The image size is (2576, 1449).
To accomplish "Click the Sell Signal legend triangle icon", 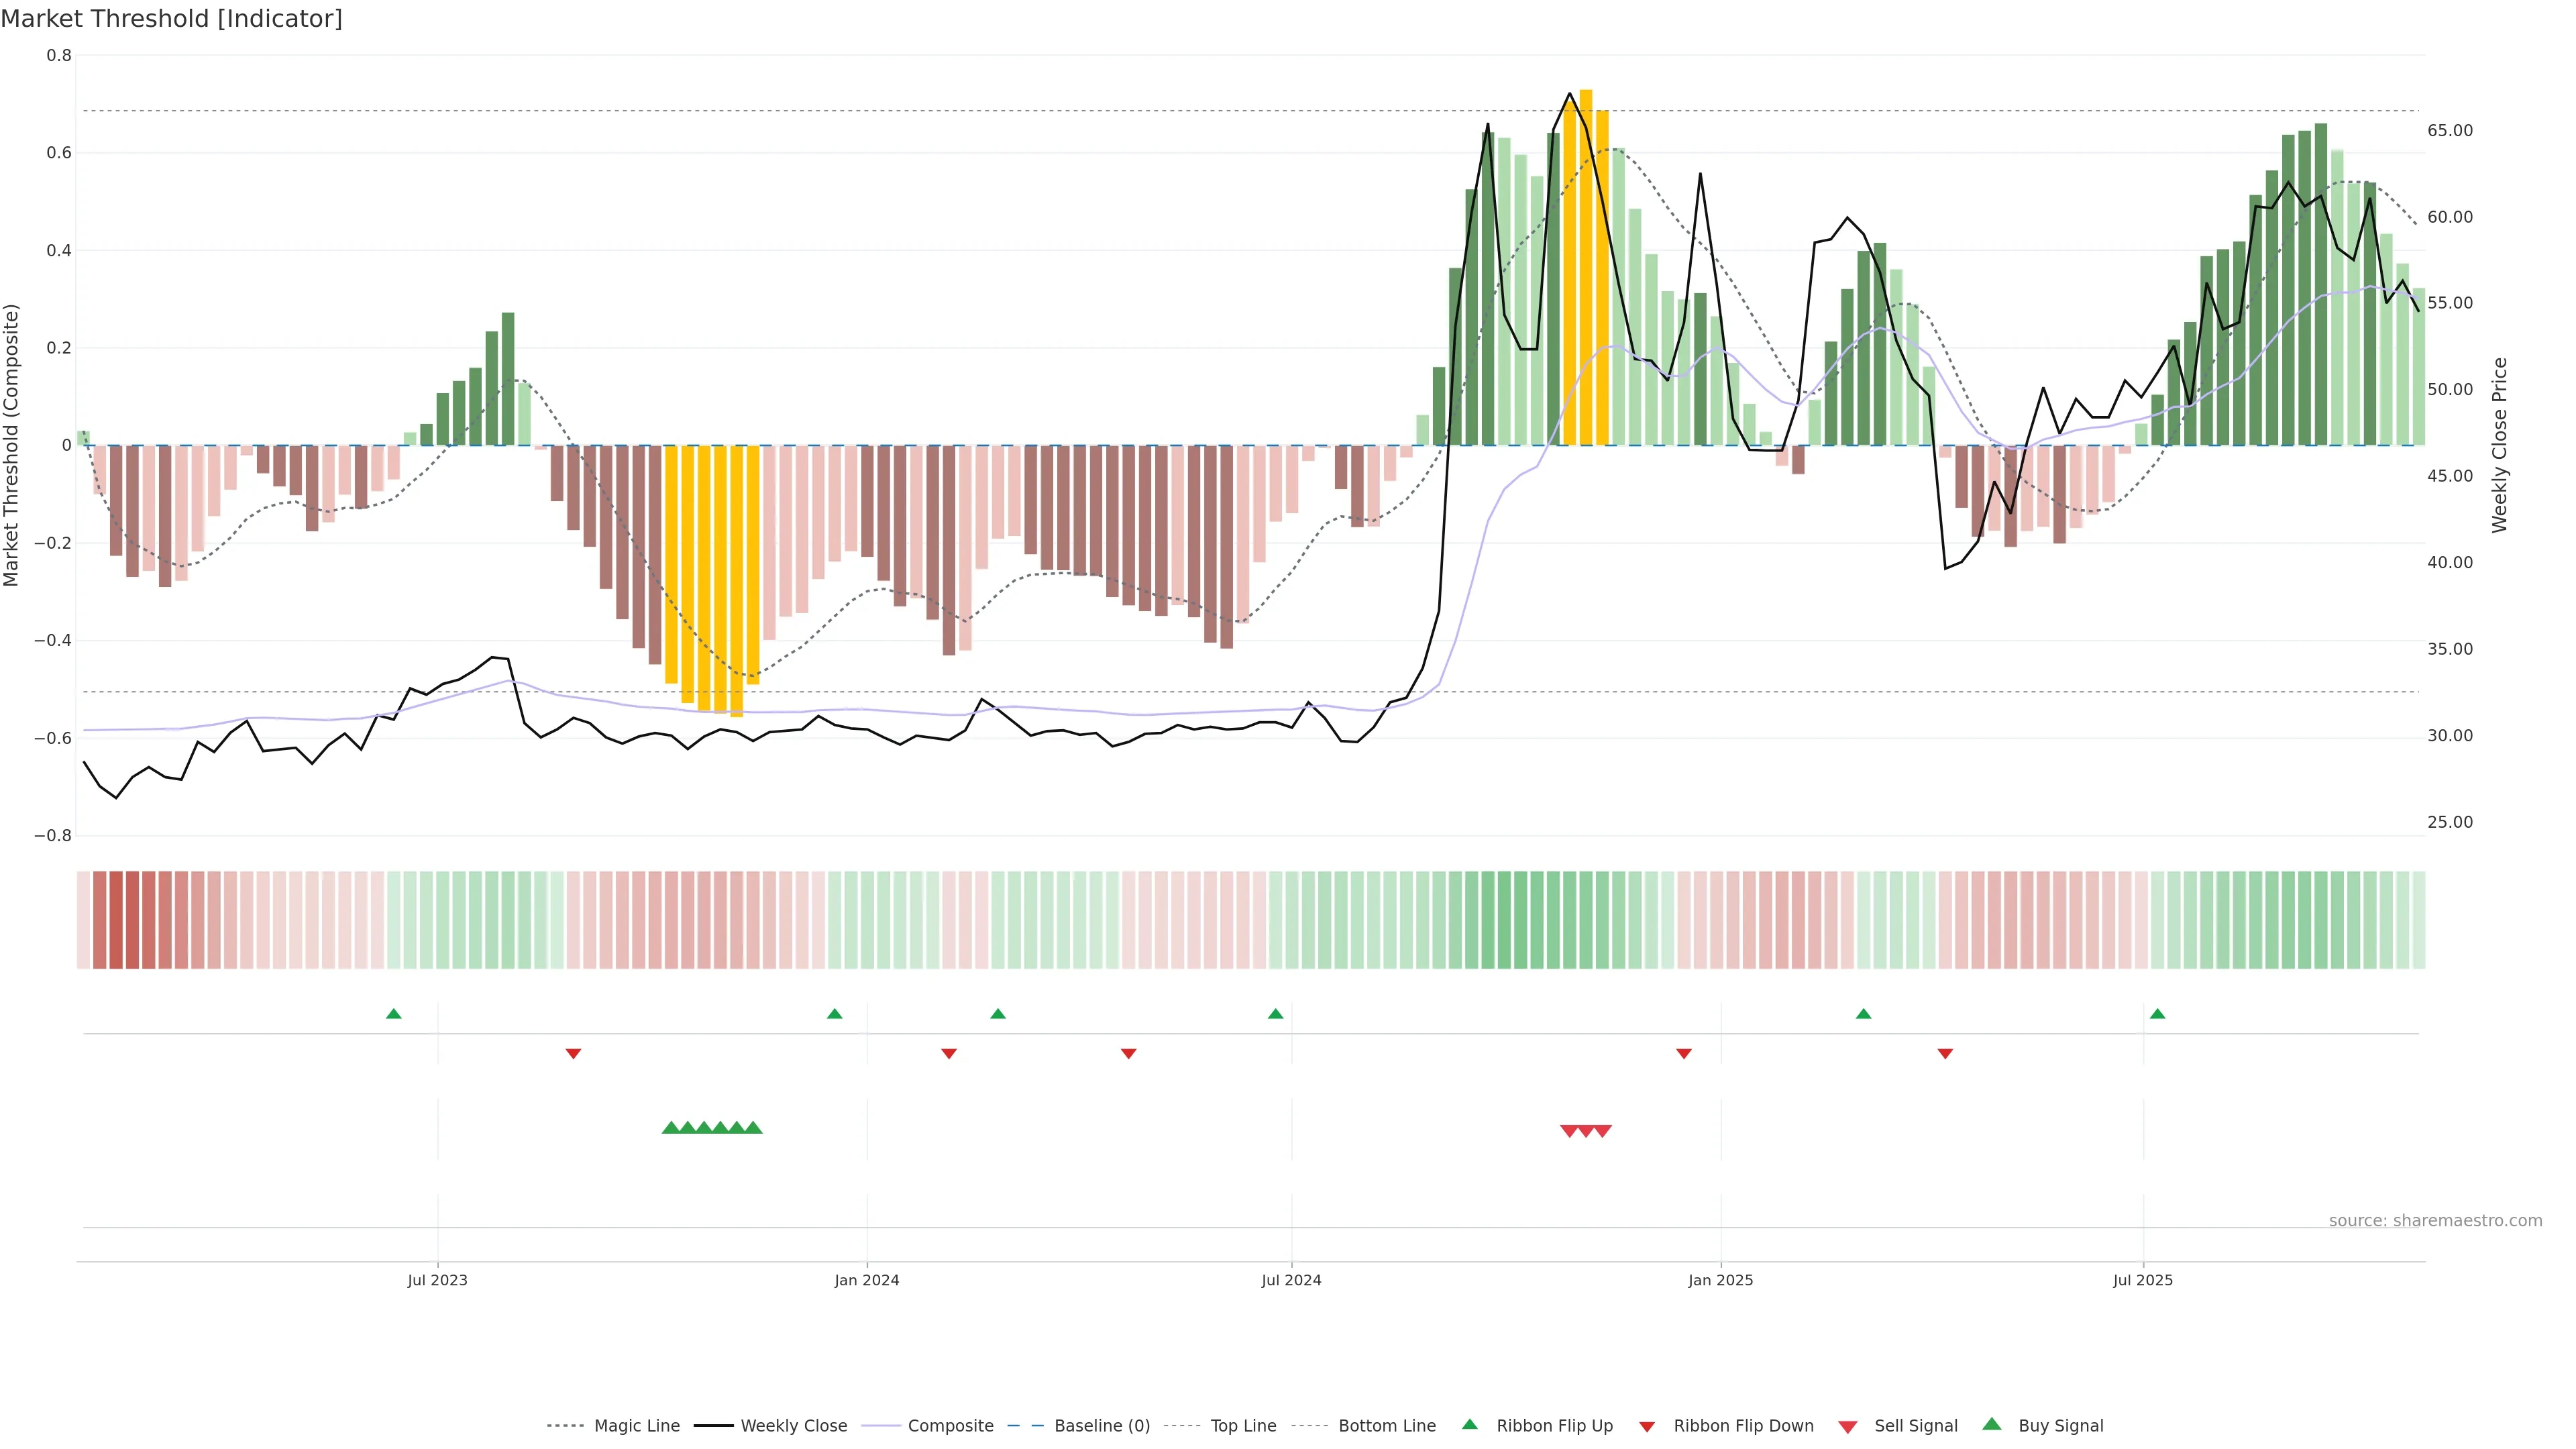I will click(1848, 1427).
